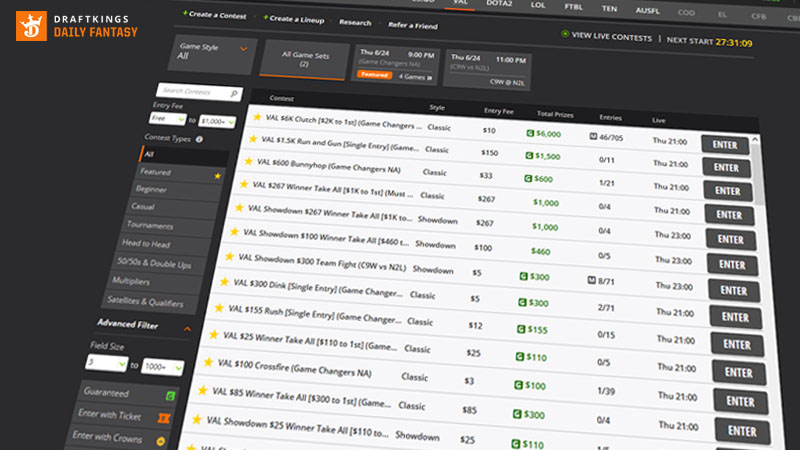Click the star on VAL $300 Dink row
Viewport: 800px width, 450px height.
(224, 282)
